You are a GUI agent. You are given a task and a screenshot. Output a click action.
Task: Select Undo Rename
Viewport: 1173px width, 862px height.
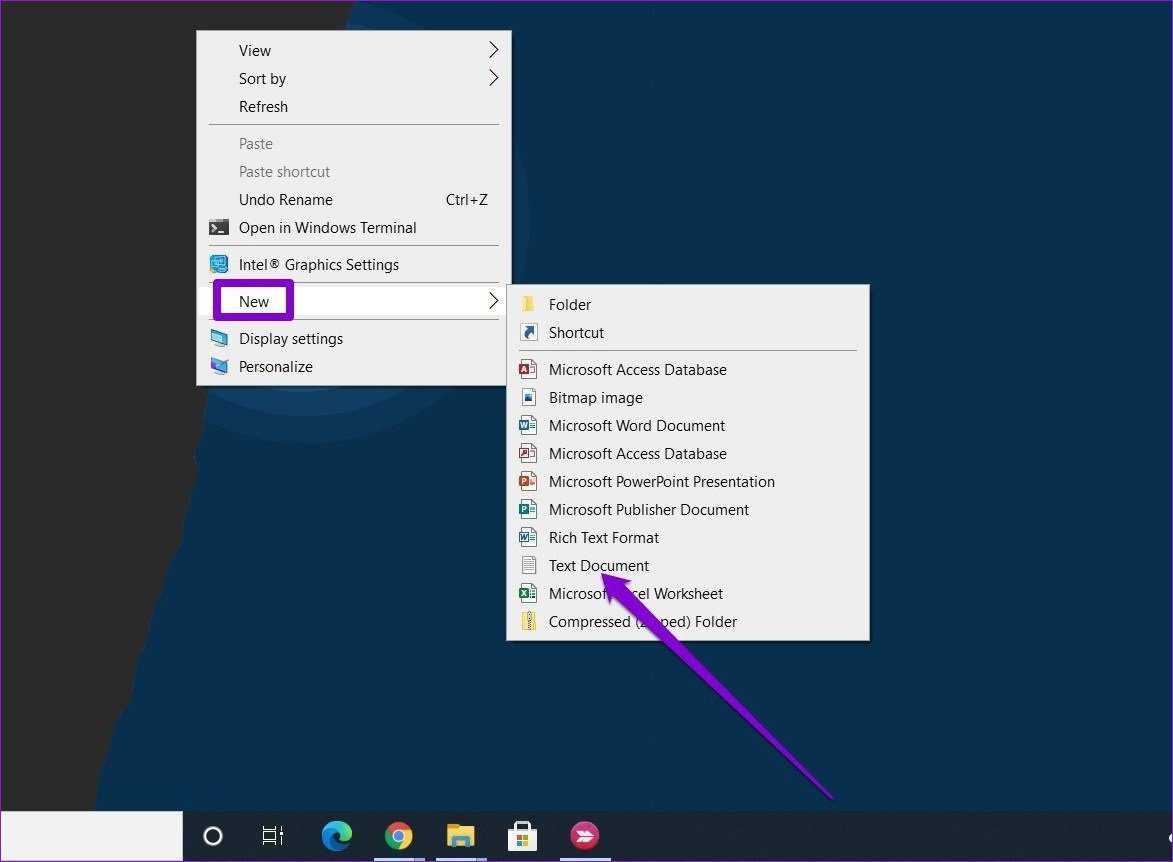point(286,200)
